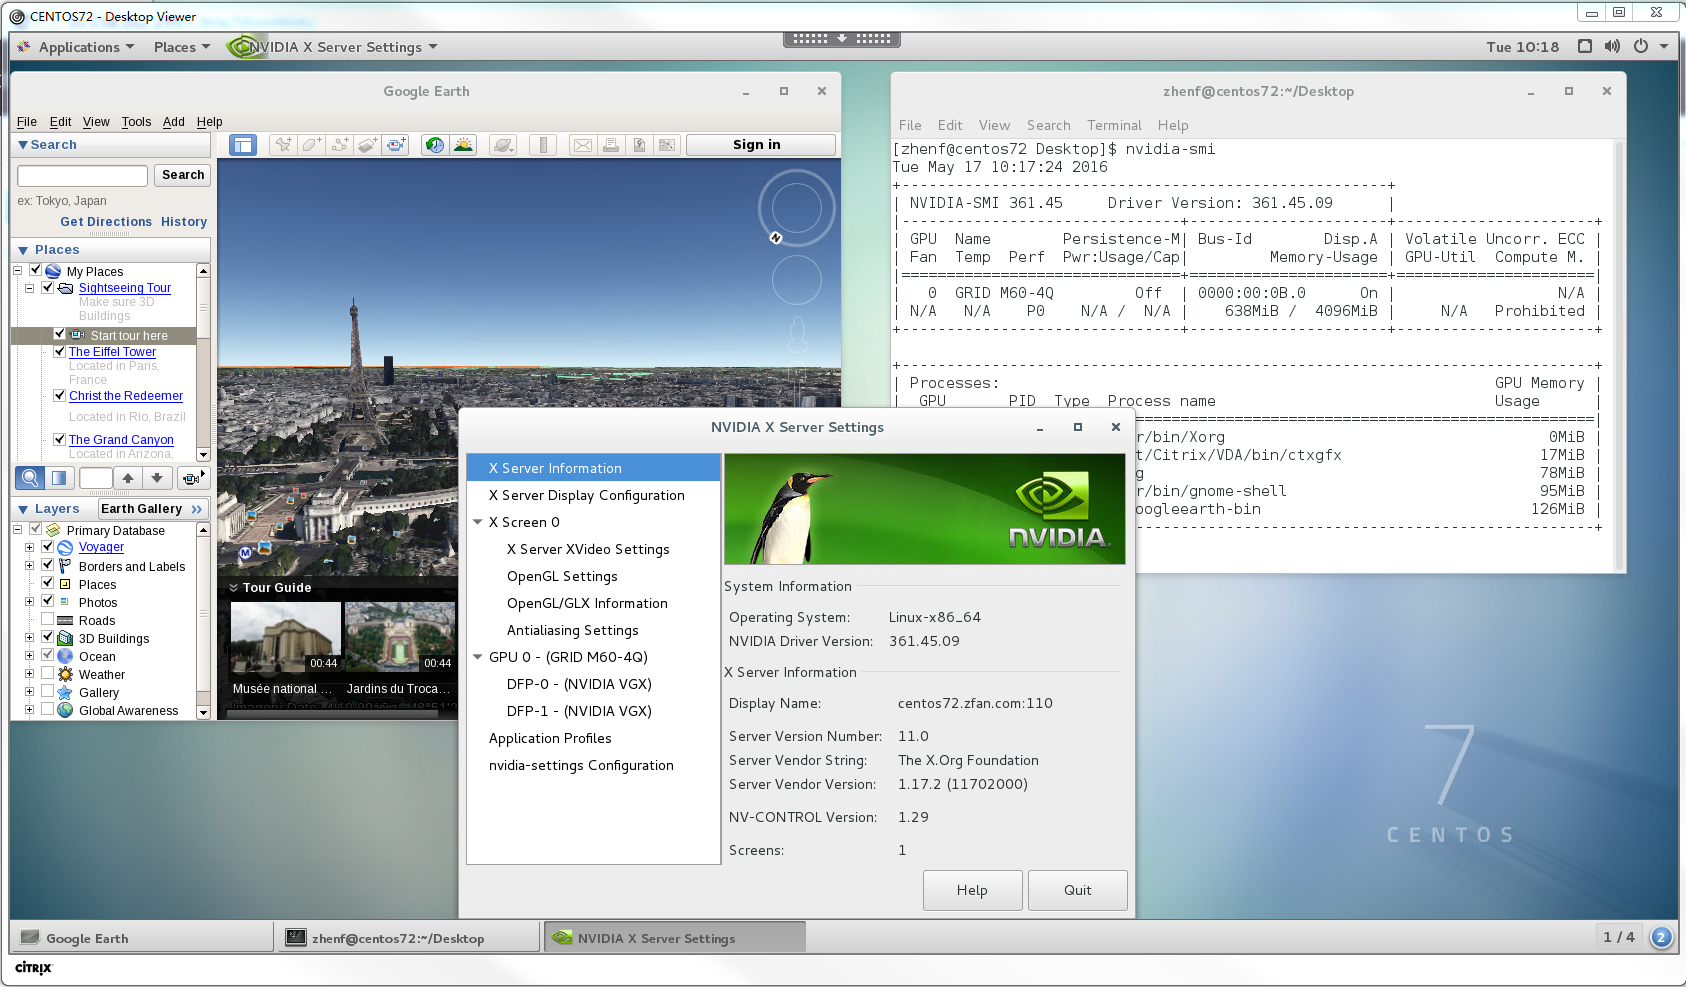Show historical imagery clock icon

[435, 145]
